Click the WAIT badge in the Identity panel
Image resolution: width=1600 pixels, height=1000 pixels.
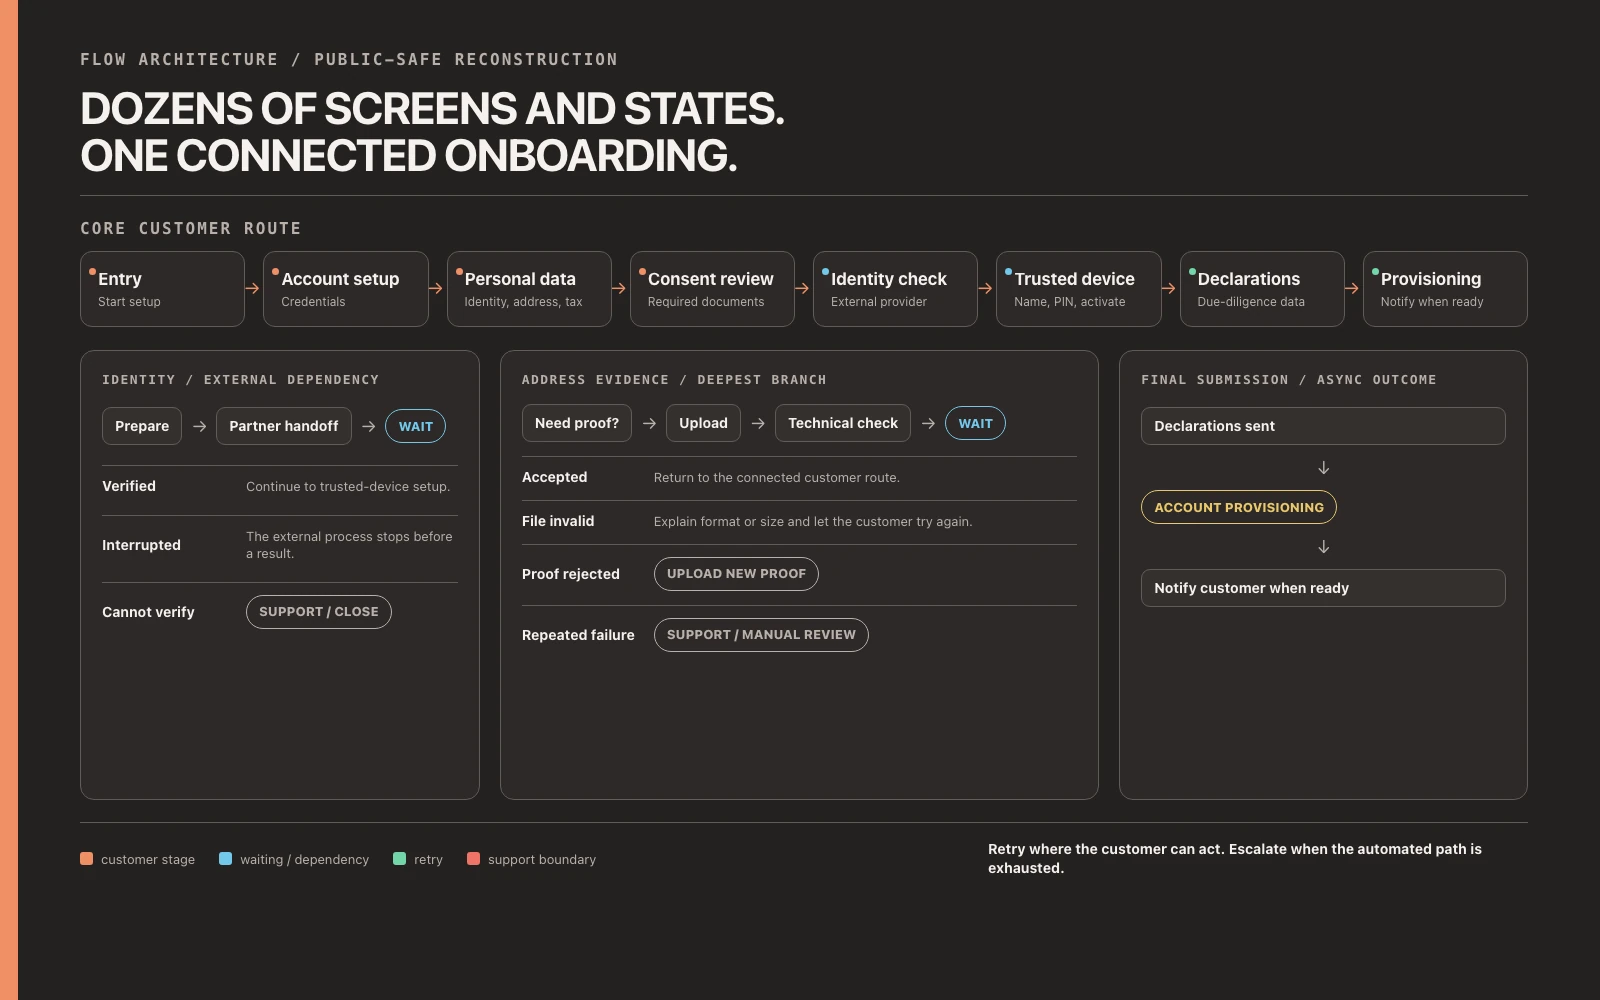tap(415, 426)
